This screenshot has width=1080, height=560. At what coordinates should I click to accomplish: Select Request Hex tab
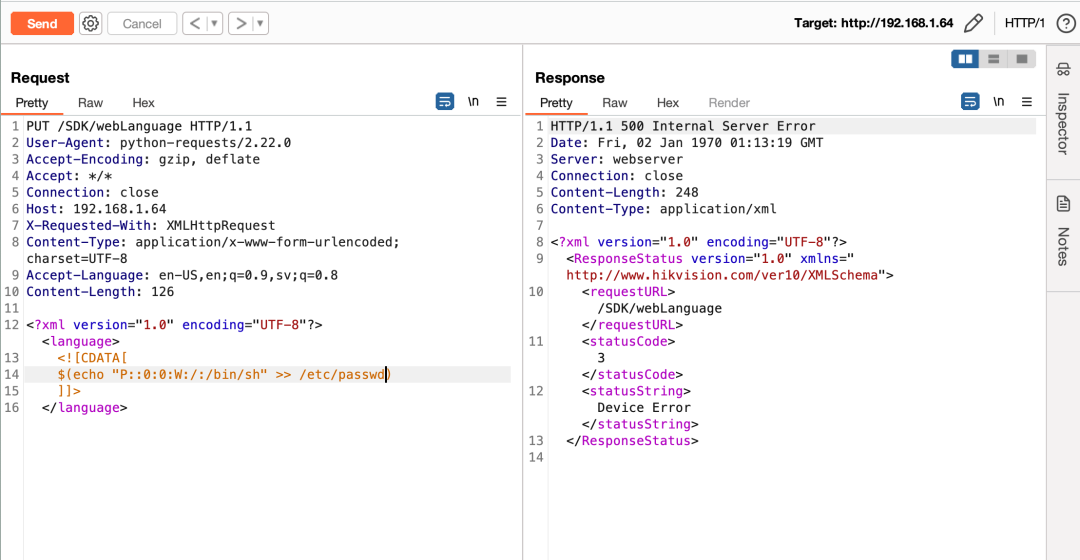(143, 103)
